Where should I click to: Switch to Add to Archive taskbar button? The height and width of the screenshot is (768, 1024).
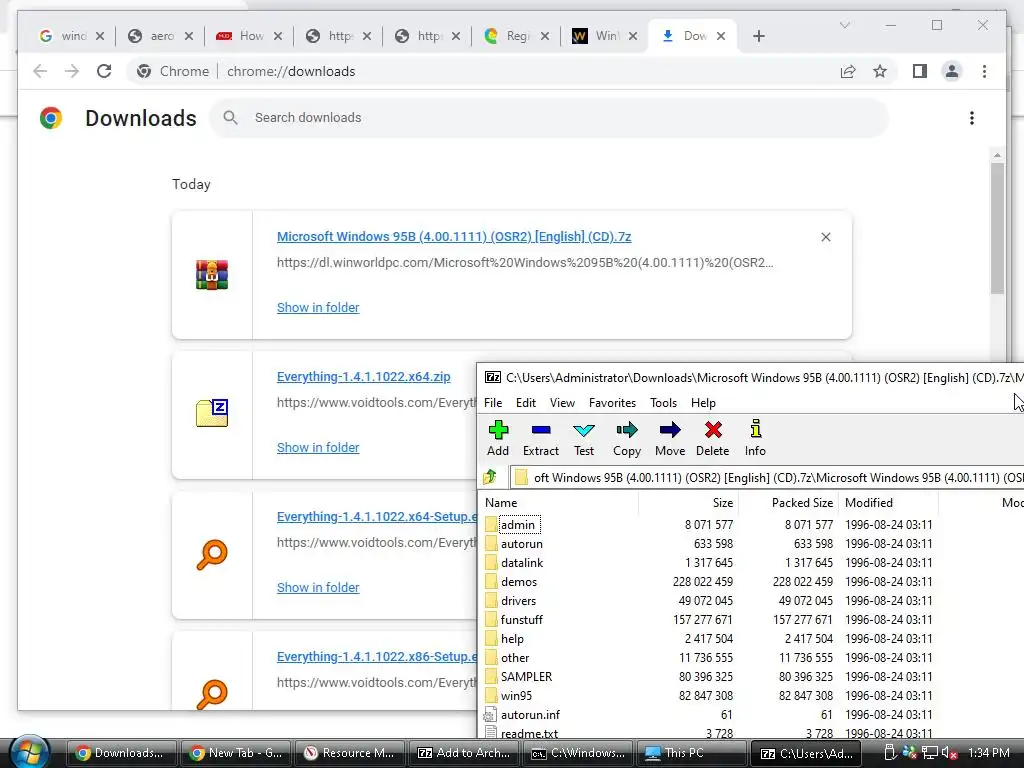464,753
